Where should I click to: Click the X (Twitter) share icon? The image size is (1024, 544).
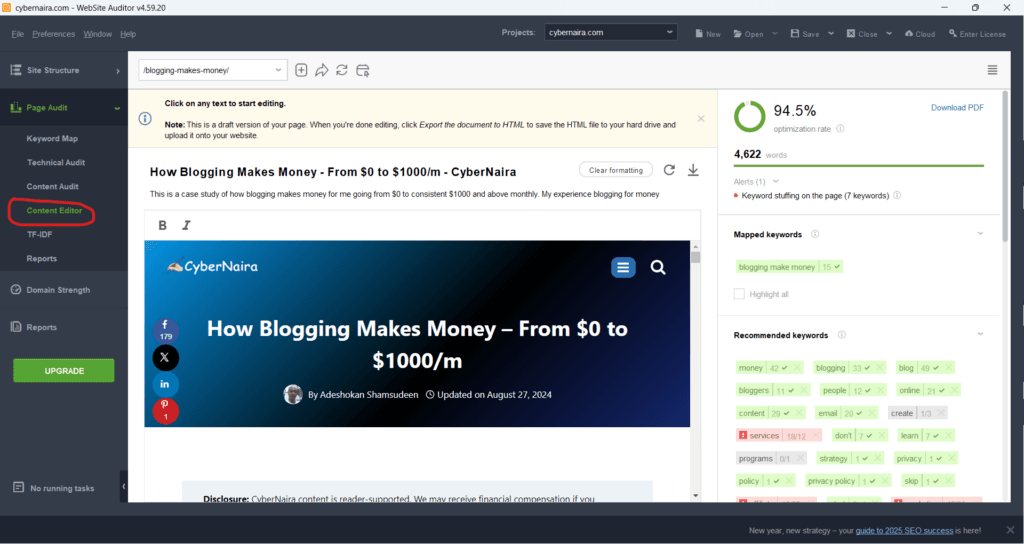(165, 357)
